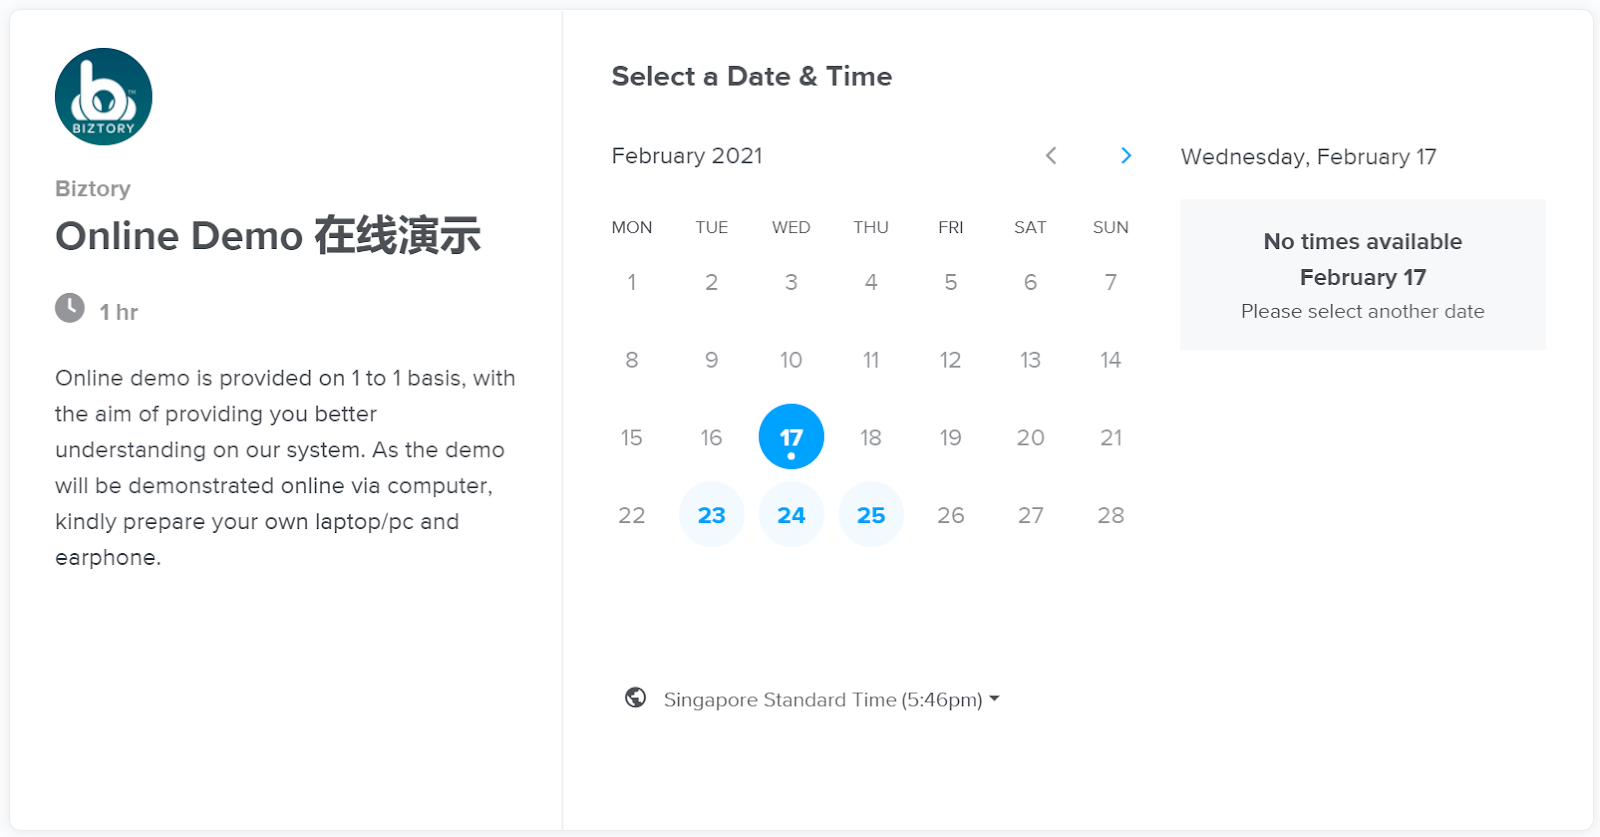1600x837 pixels.
Task: Select February 24 on calendar
Action: (x=791, y=515)
